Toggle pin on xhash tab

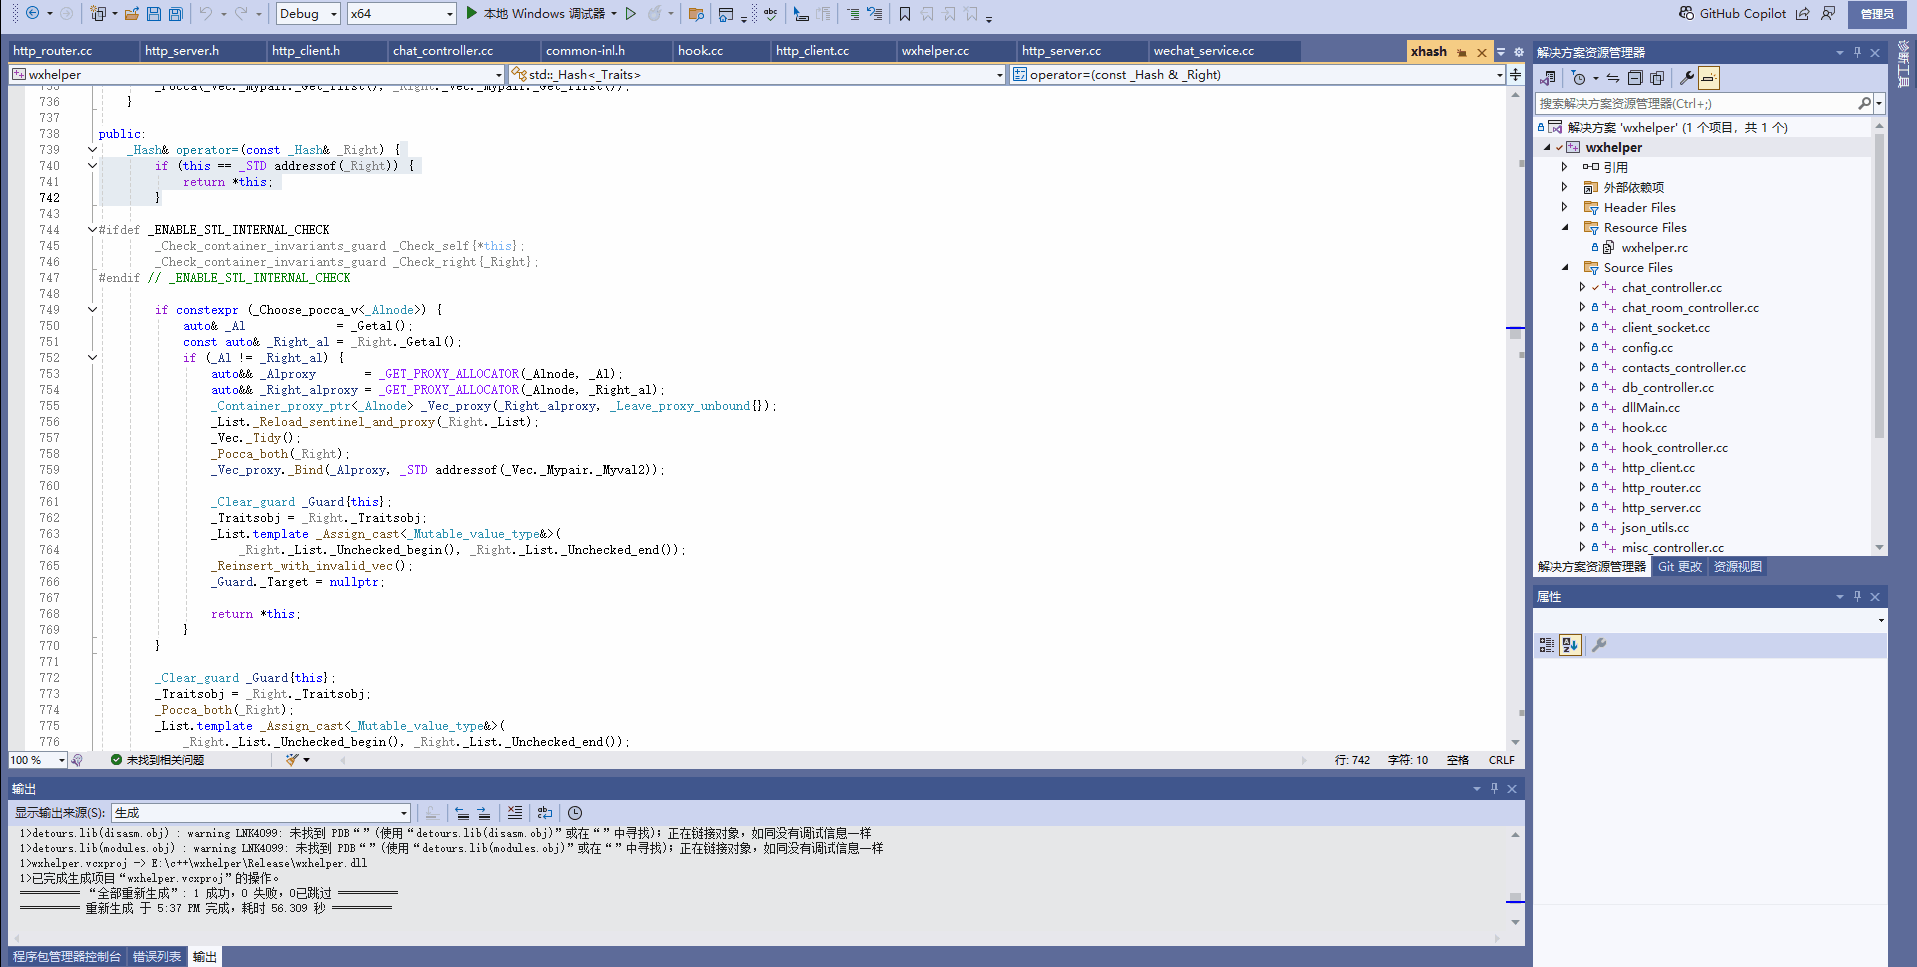[1462, 52]
